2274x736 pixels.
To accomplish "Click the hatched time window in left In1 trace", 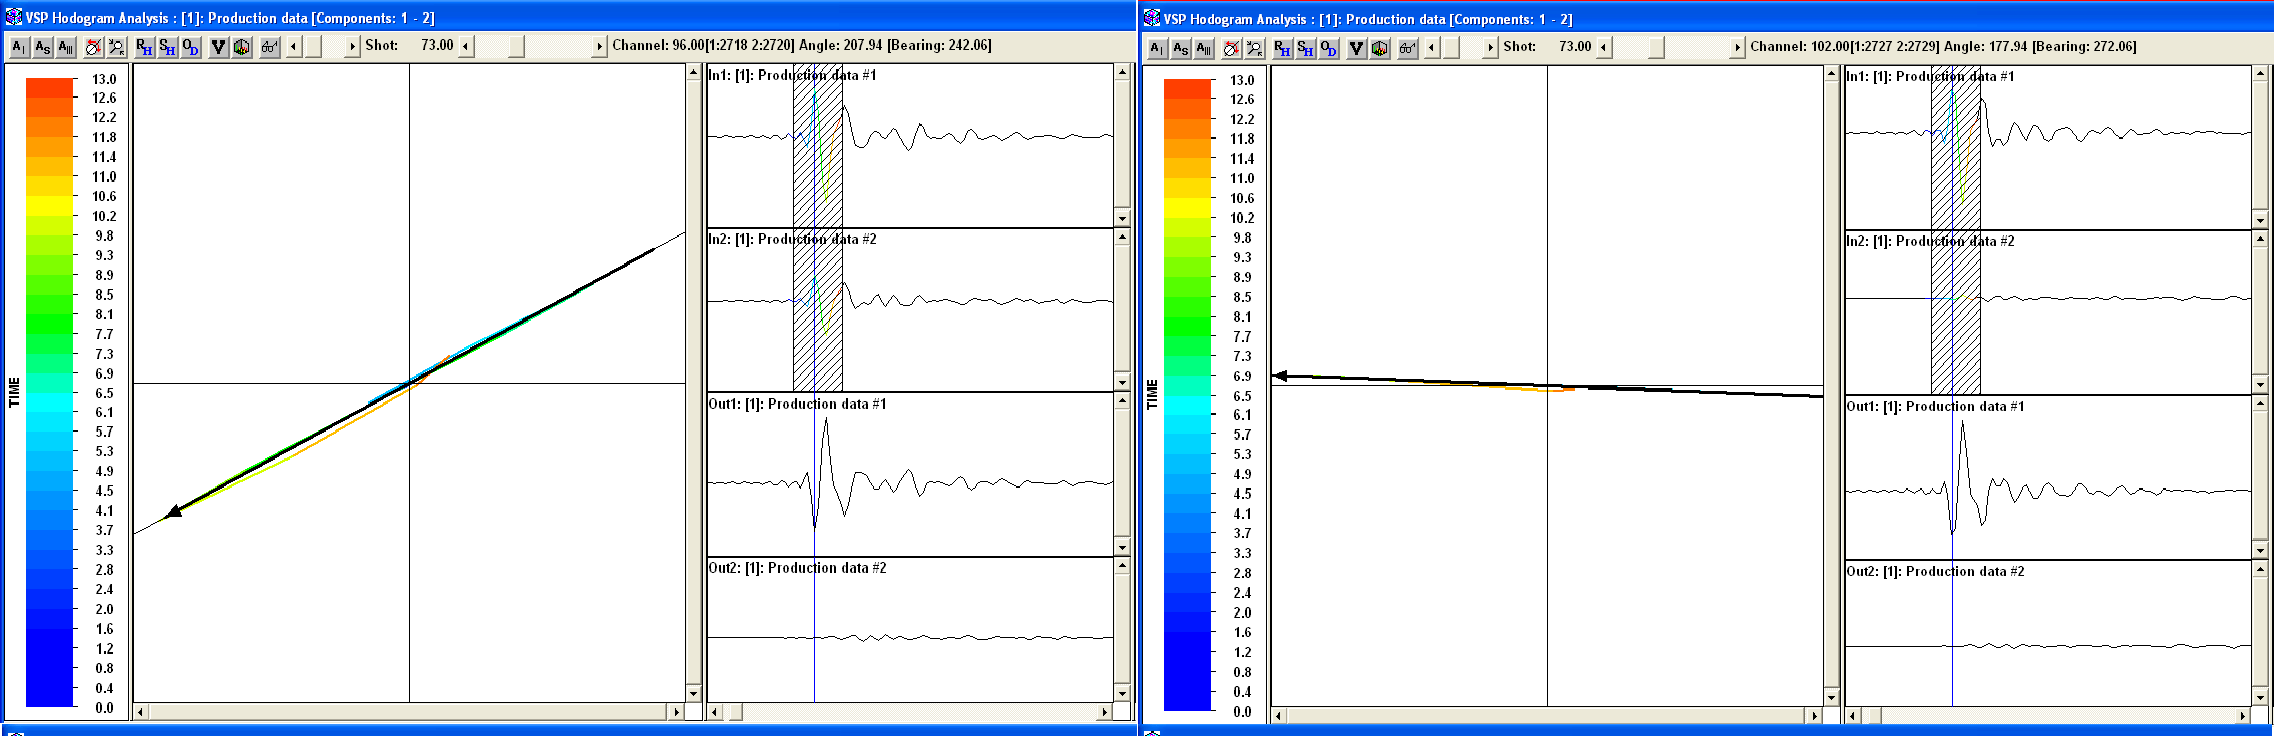I will [x=818, y=146].
